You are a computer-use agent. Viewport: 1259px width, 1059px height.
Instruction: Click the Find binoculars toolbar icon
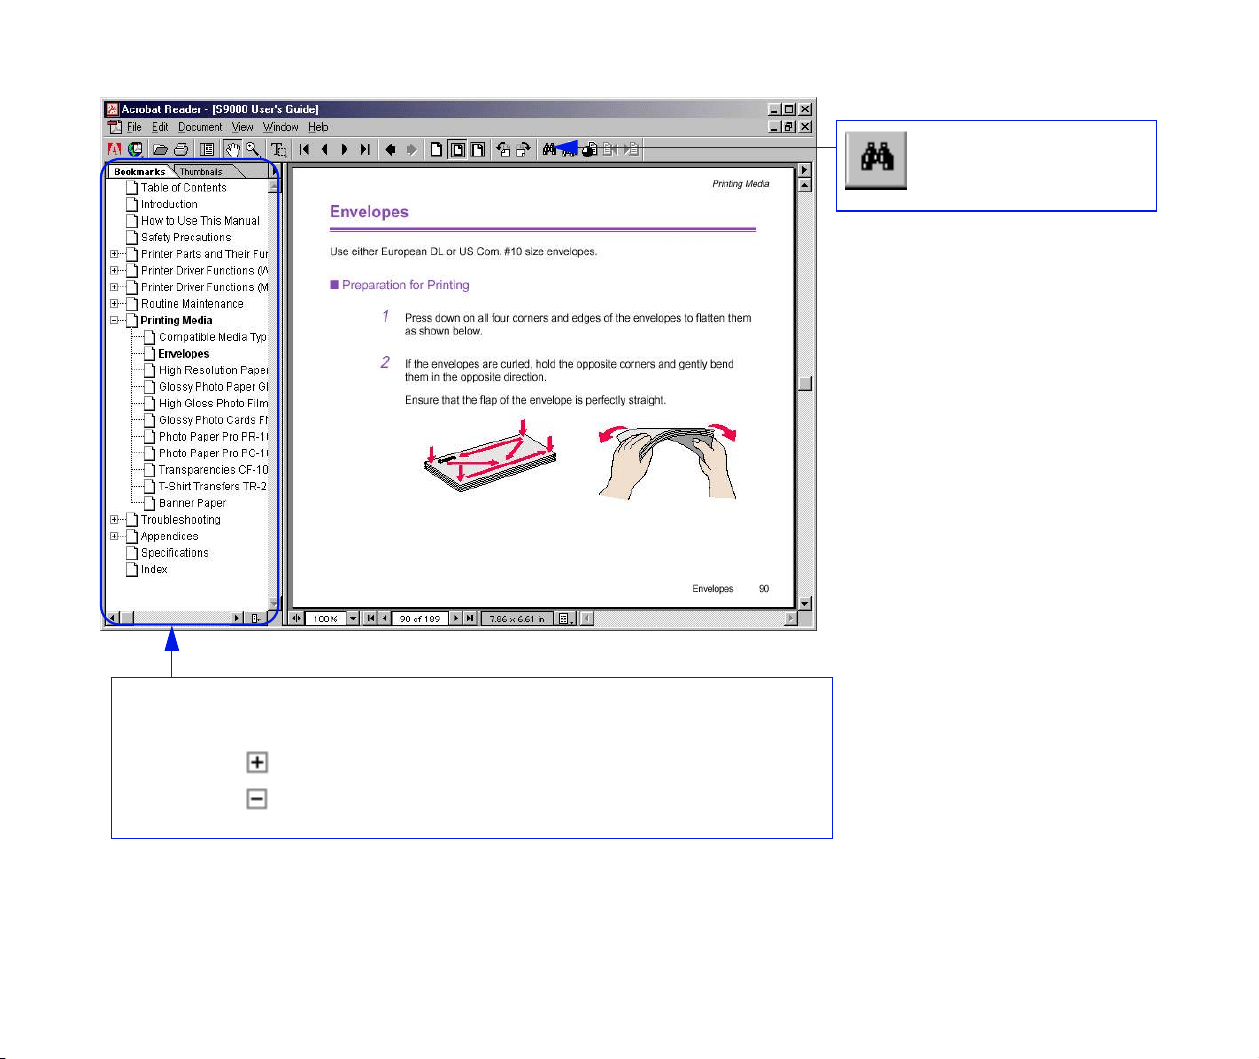pyautogui.click(x=549, y=150)
